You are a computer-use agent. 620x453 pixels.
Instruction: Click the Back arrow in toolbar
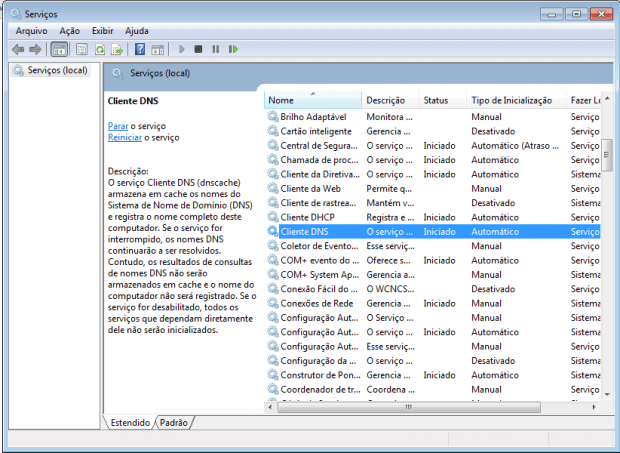18,49
